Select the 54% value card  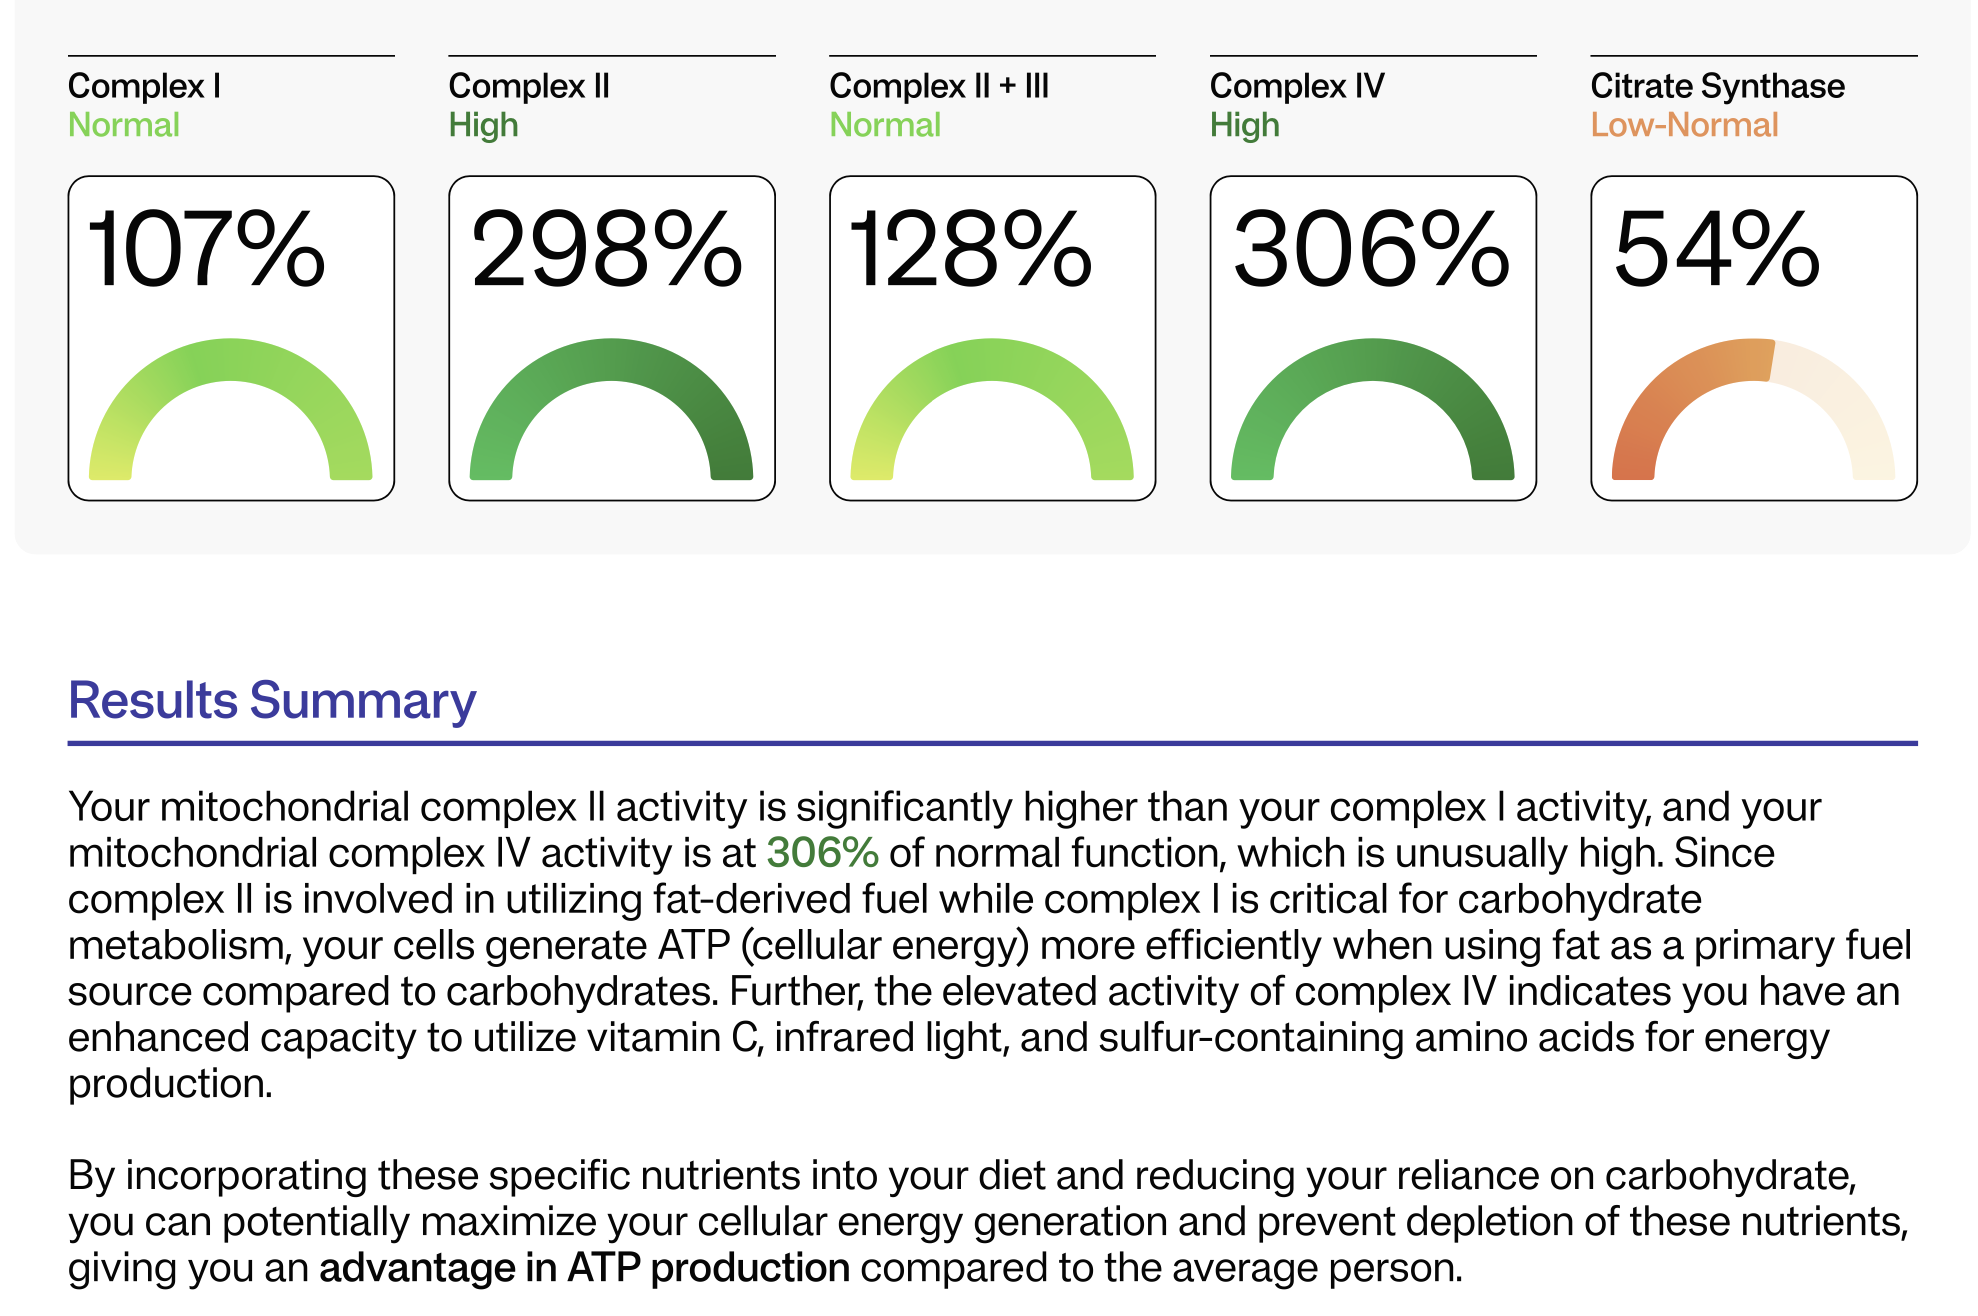(1754, 338)
